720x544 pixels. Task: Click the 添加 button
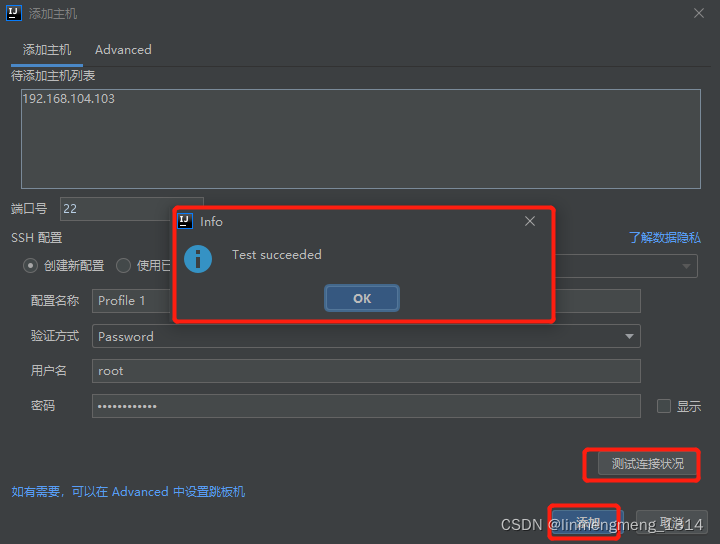(x=587, y=522)
